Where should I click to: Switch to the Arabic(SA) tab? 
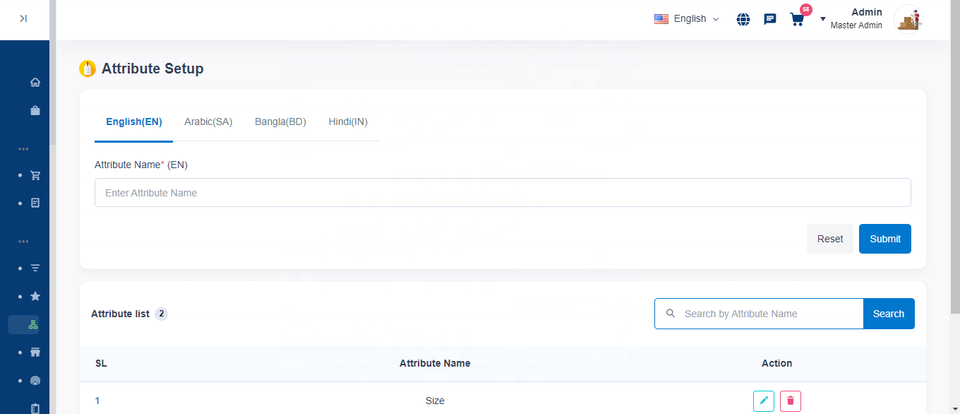click(x=208, y=122)
